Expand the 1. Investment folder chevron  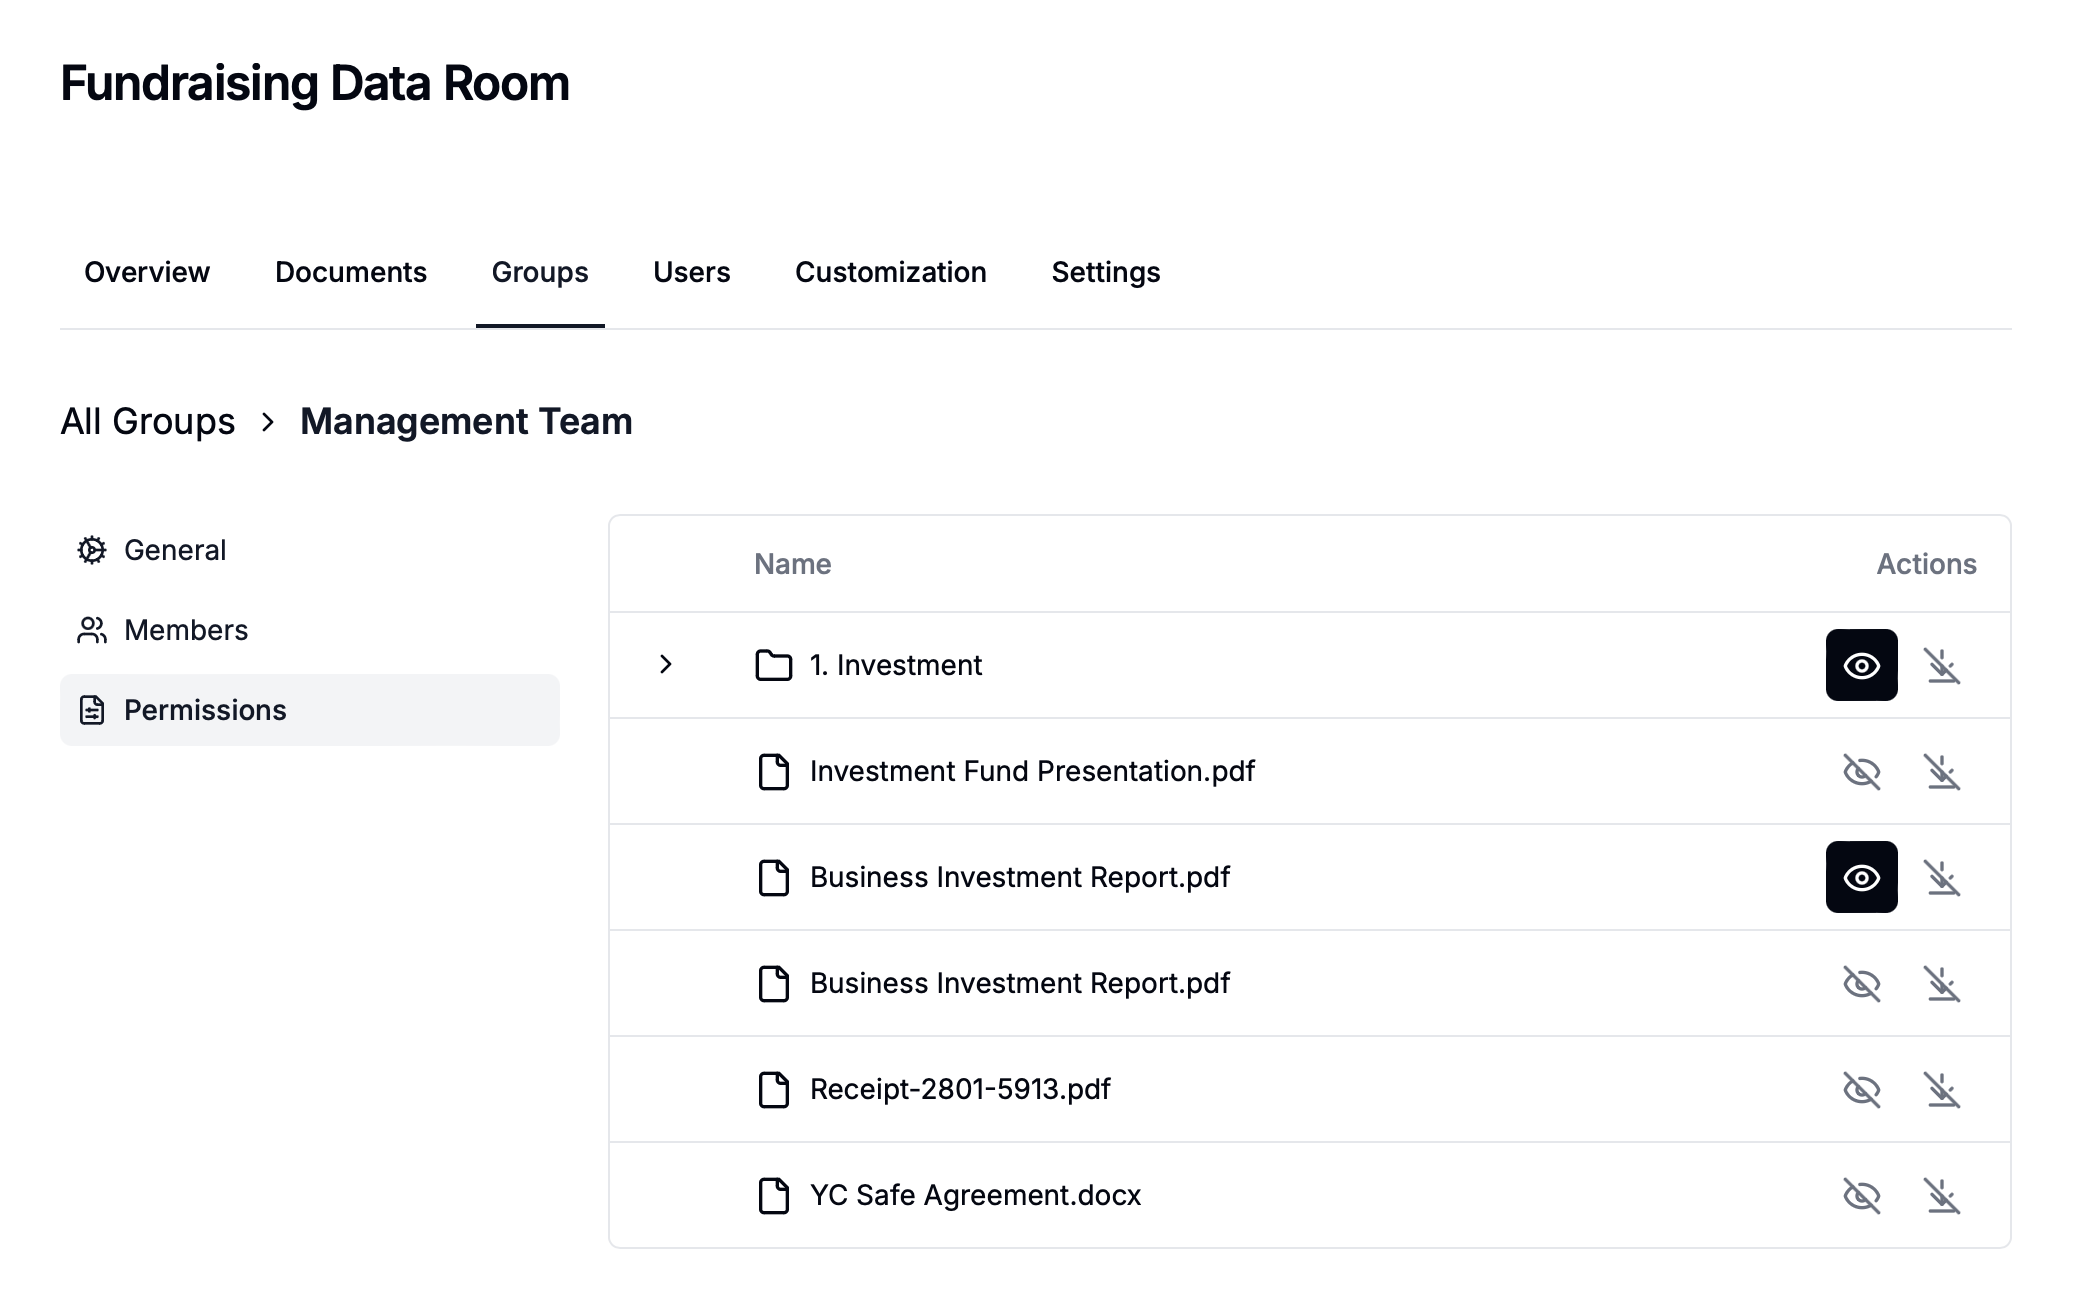(x=666, y=664)
